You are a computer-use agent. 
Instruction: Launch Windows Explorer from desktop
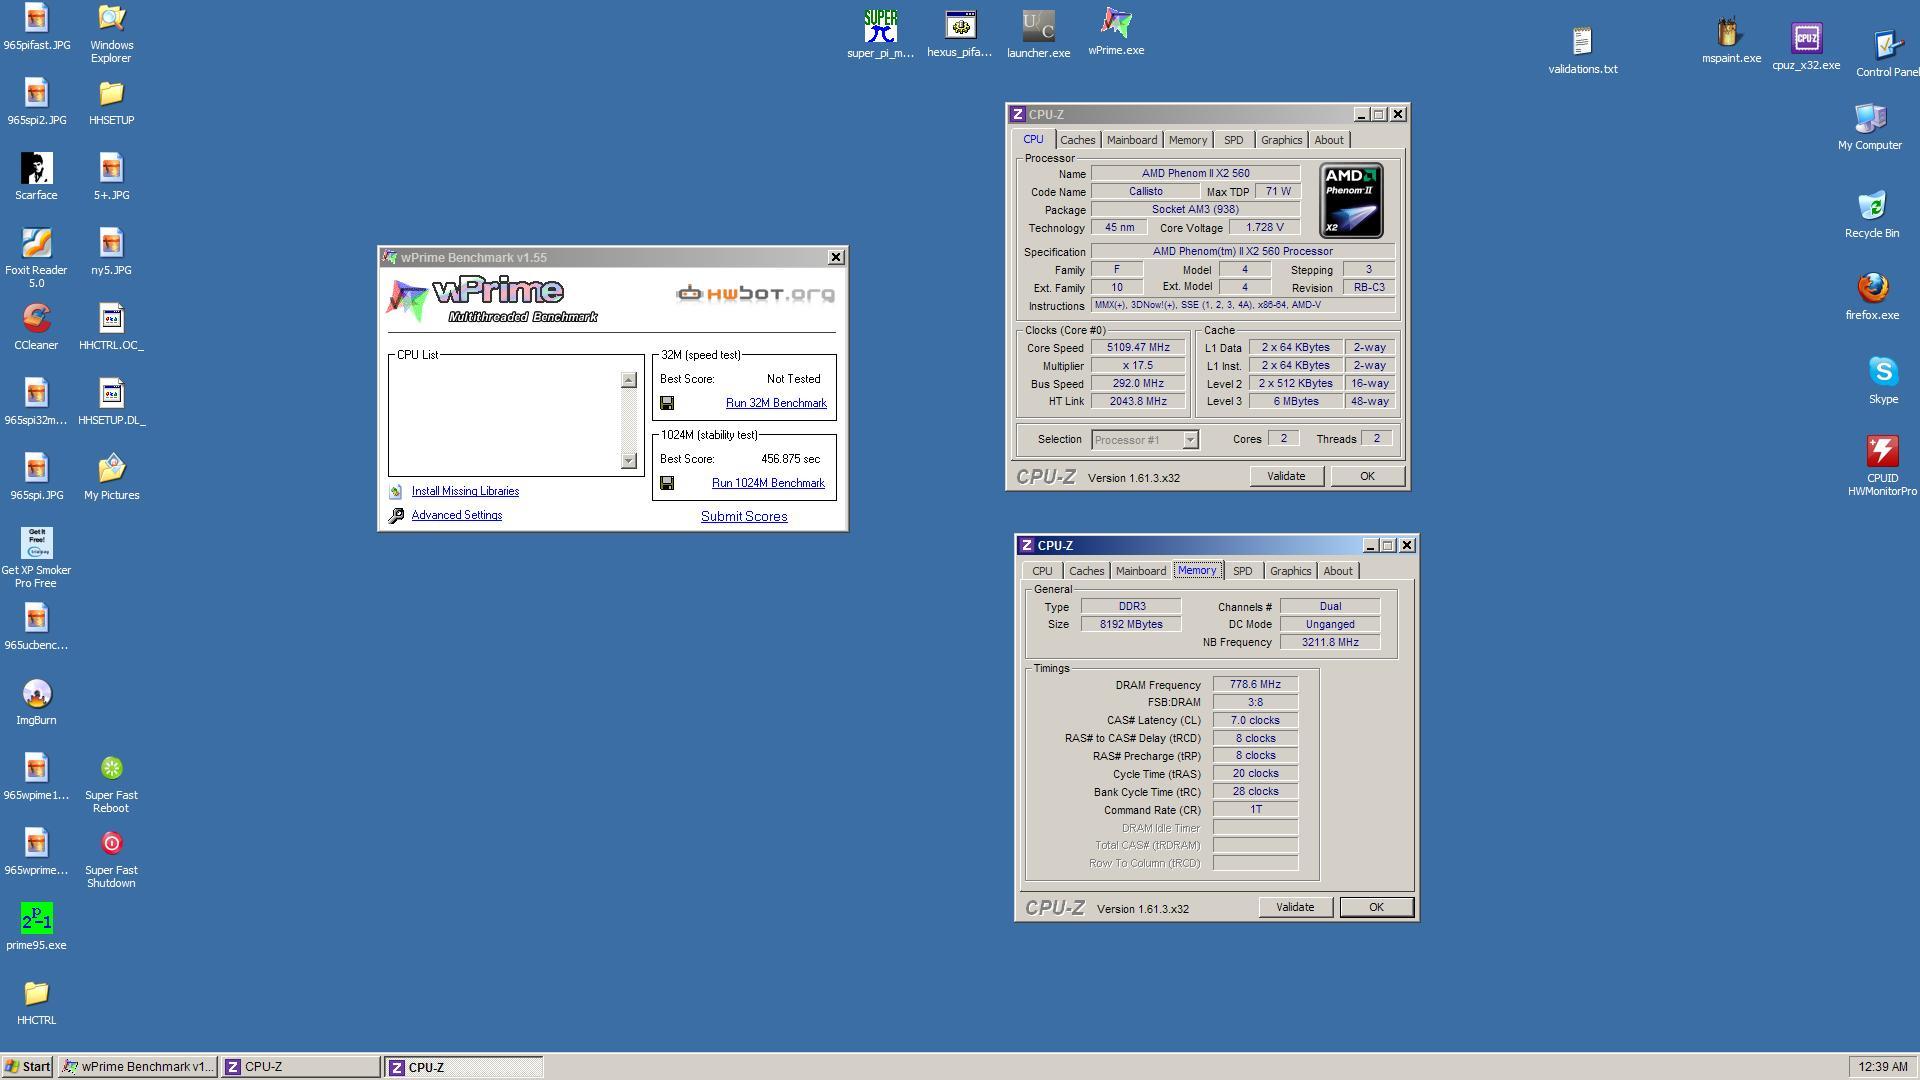(x=111, y=34)
